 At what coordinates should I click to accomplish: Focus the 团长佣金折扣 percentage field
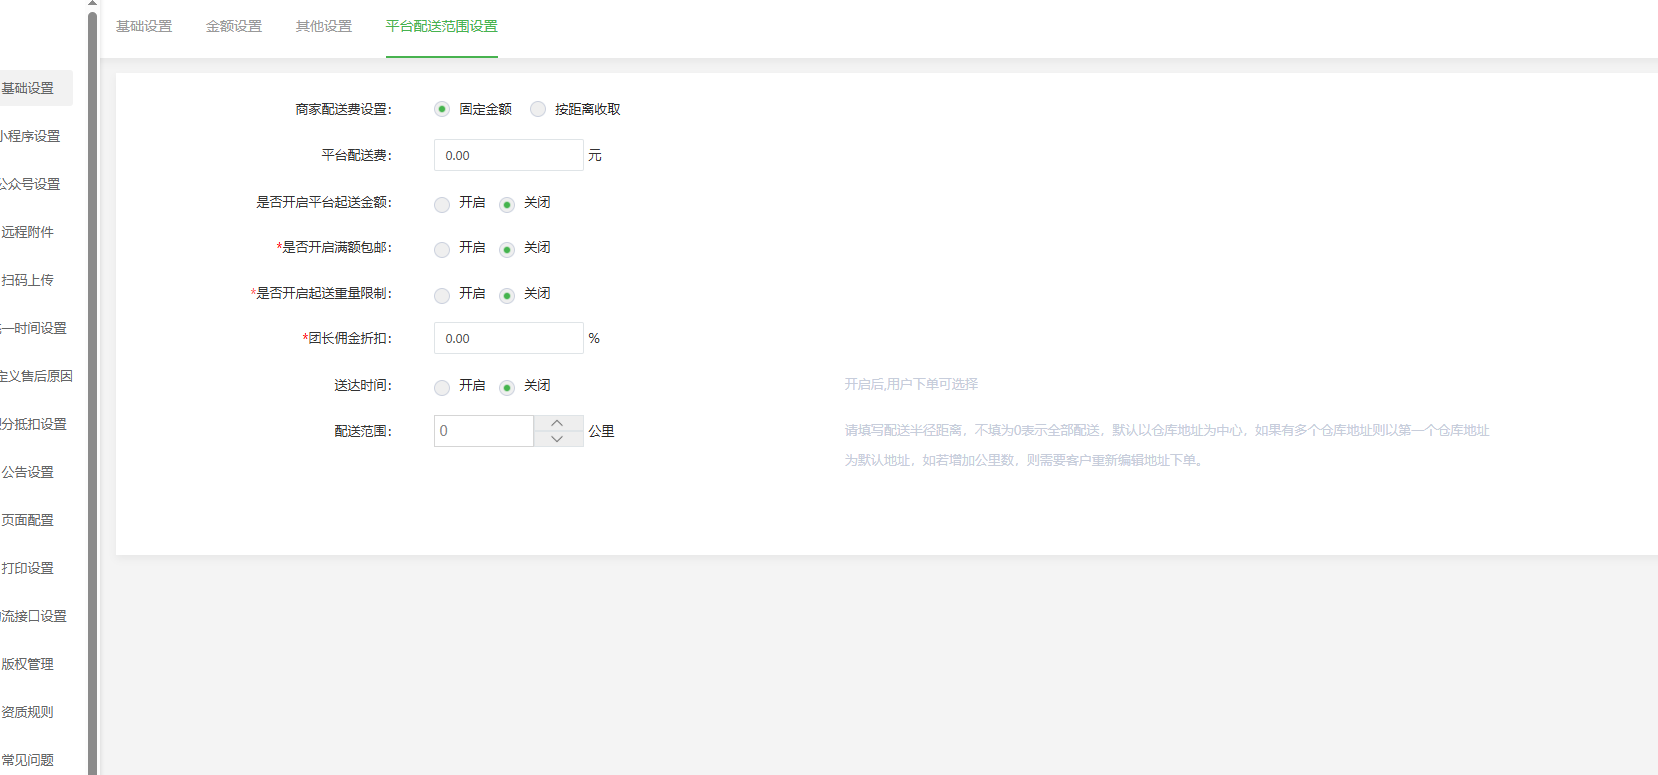click(508, 338)
